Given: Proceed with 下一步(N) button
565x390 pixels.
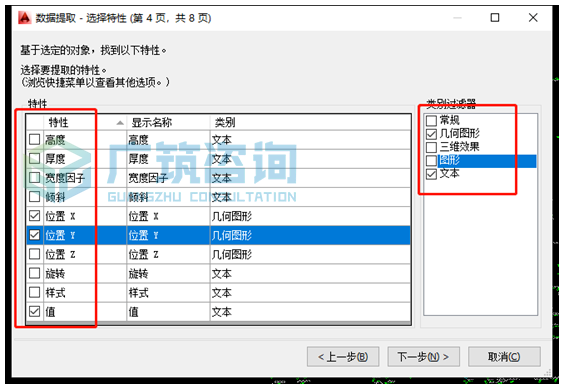Looking at the screenshot, I should click(x=423, y=357).
